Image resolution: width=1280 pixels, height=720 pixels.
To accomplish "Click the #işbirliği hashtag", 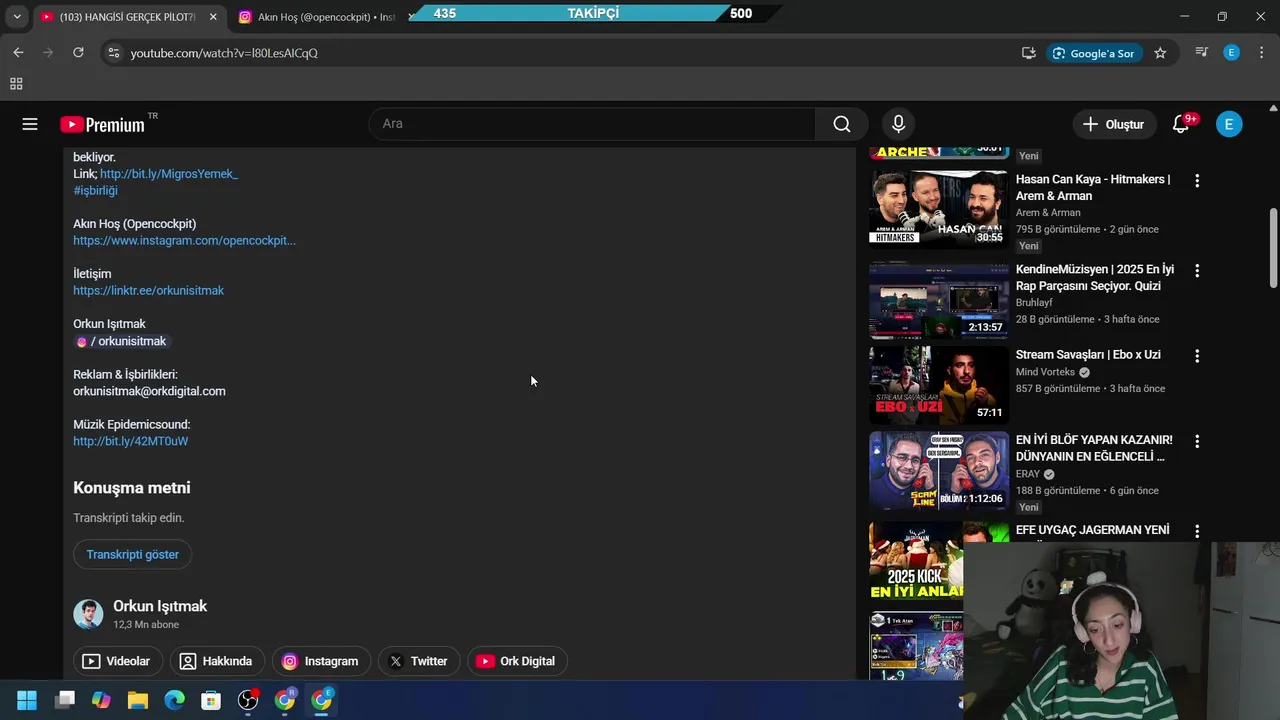I will pos(95,190).
